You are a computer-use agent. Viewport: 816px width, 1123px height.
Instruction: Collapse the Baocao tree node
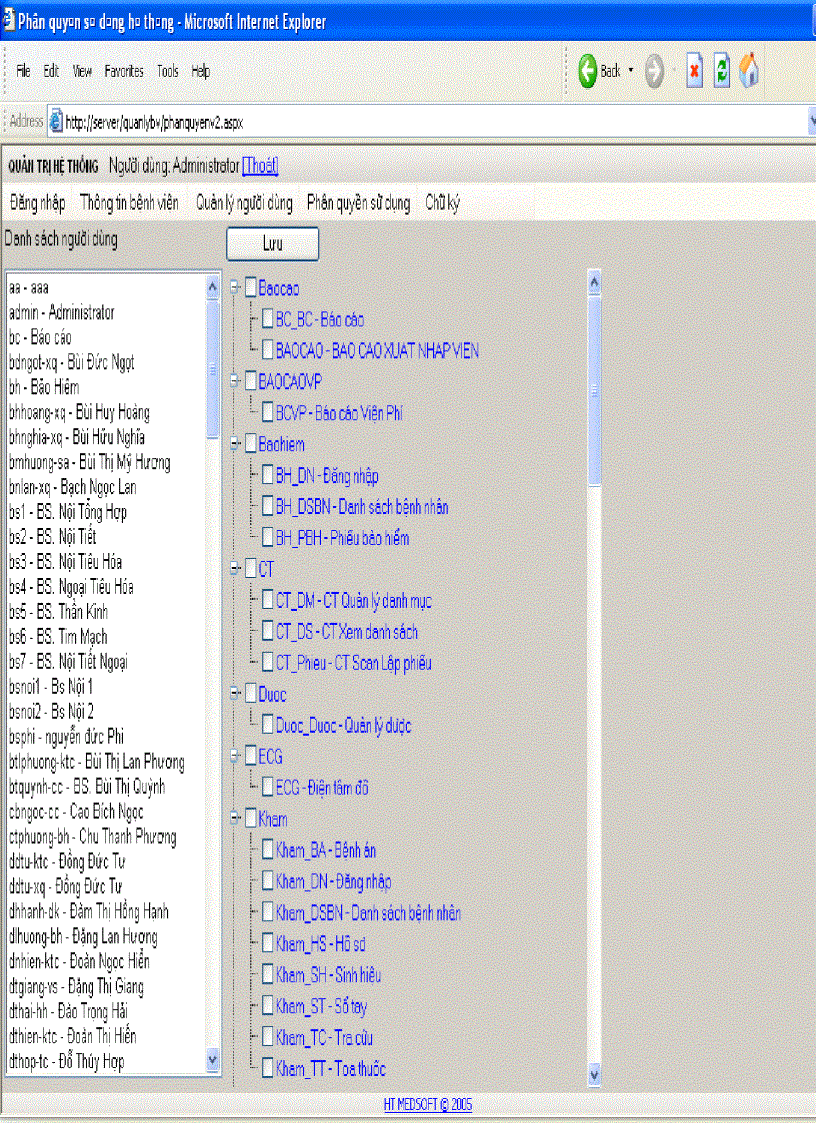coord(234,288)
